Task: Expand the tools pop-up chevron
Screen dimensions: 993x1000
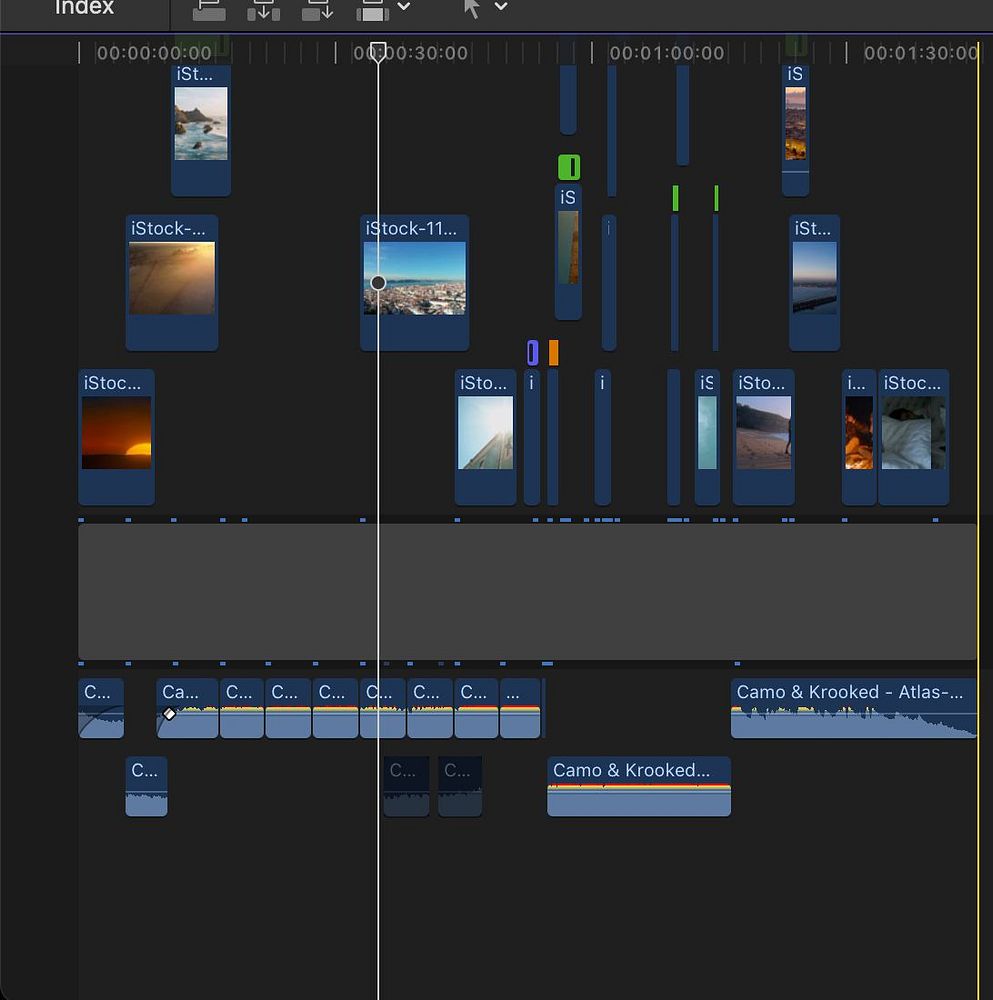Action: coord(501,6)
